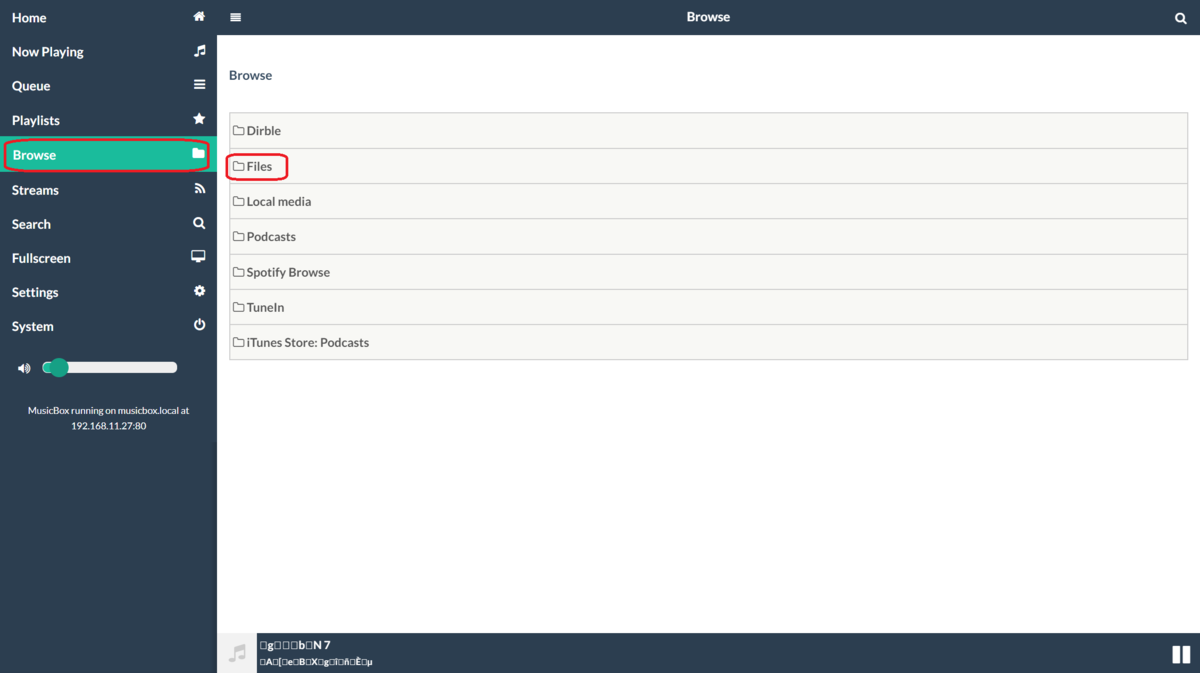Click the star icon beside Playlists
1200x673 pixels.
click(199, 119)
